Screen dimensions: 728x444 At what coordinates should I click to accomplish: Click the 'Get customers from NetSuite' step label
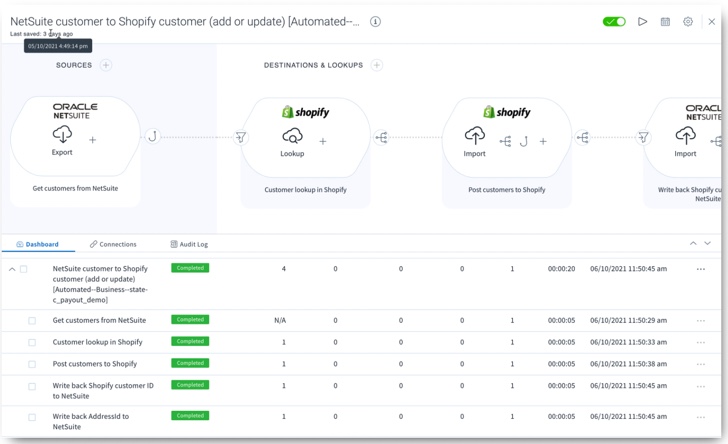(x=75, y=188)
